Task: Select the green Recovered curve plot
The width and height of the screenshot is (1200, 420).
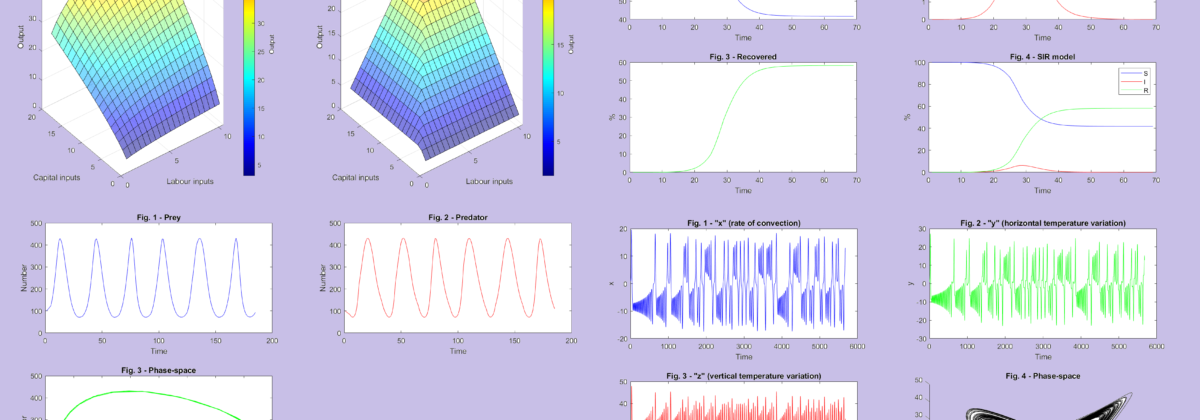Action: tap(743, 117)
